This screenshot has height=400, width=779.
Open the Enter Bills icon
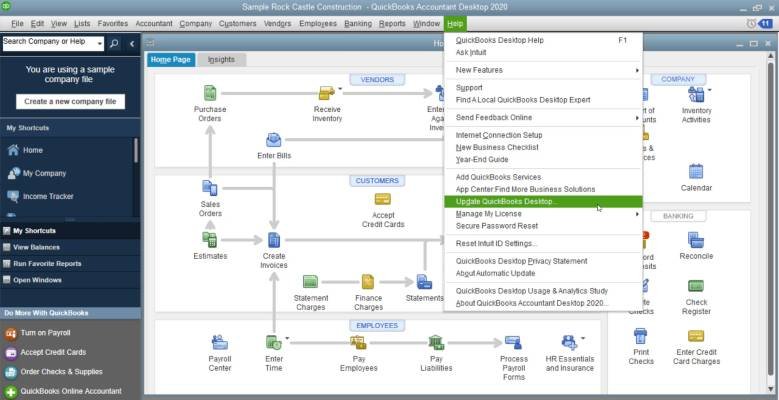pyautogui.click(x=274, y=140)
